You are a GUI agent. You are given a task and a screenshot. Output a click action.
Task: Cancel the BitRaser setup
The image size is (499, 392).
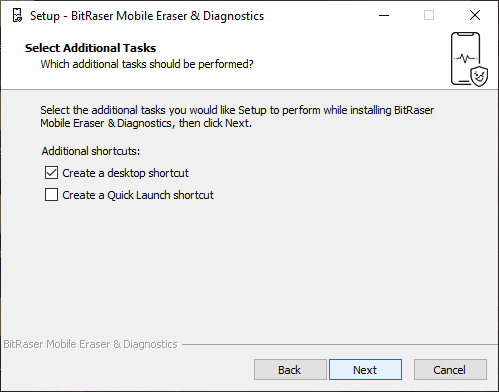[450, 370]
